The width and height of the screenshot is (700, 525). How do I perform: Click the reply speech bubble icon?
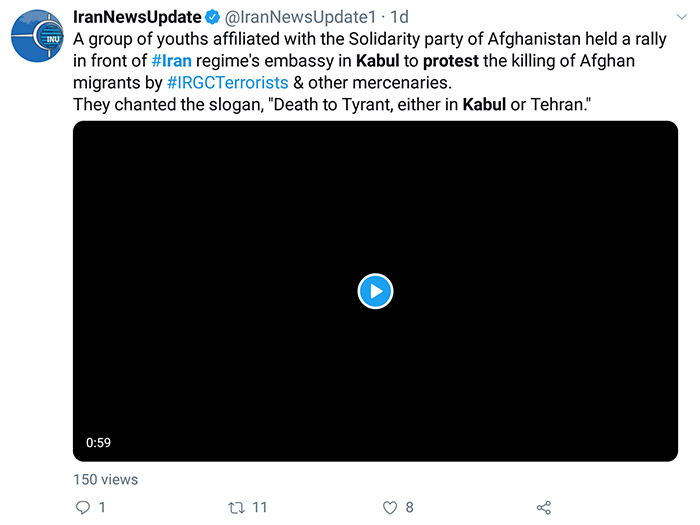click(x=83, y=507)
